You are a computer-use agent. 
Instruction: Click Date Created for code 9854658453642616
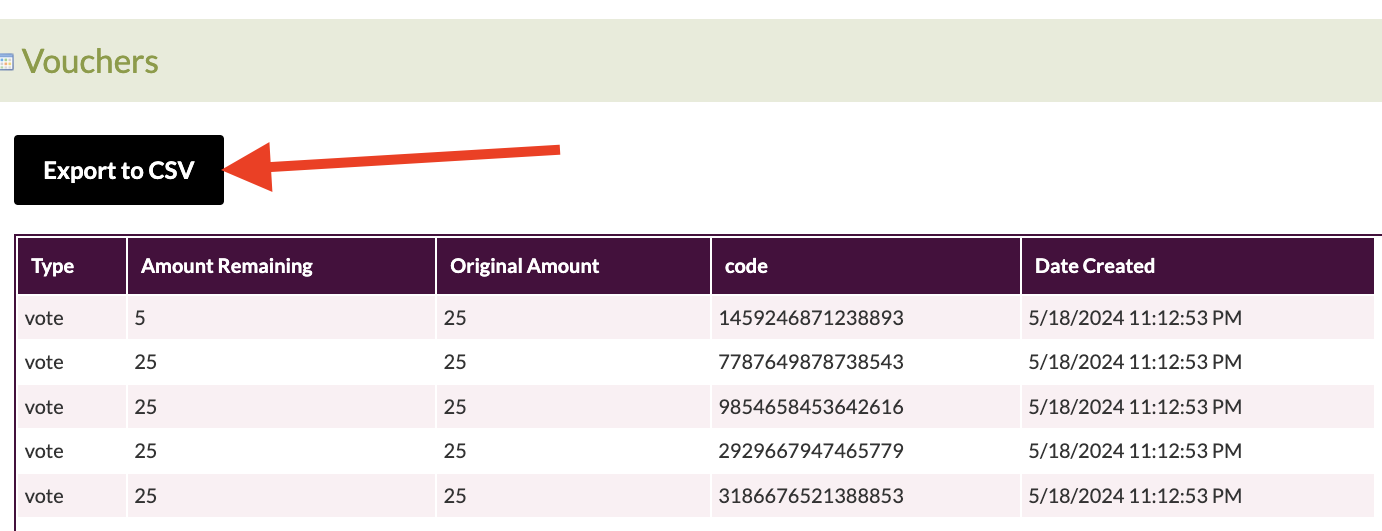click(x=1135, y=407)
